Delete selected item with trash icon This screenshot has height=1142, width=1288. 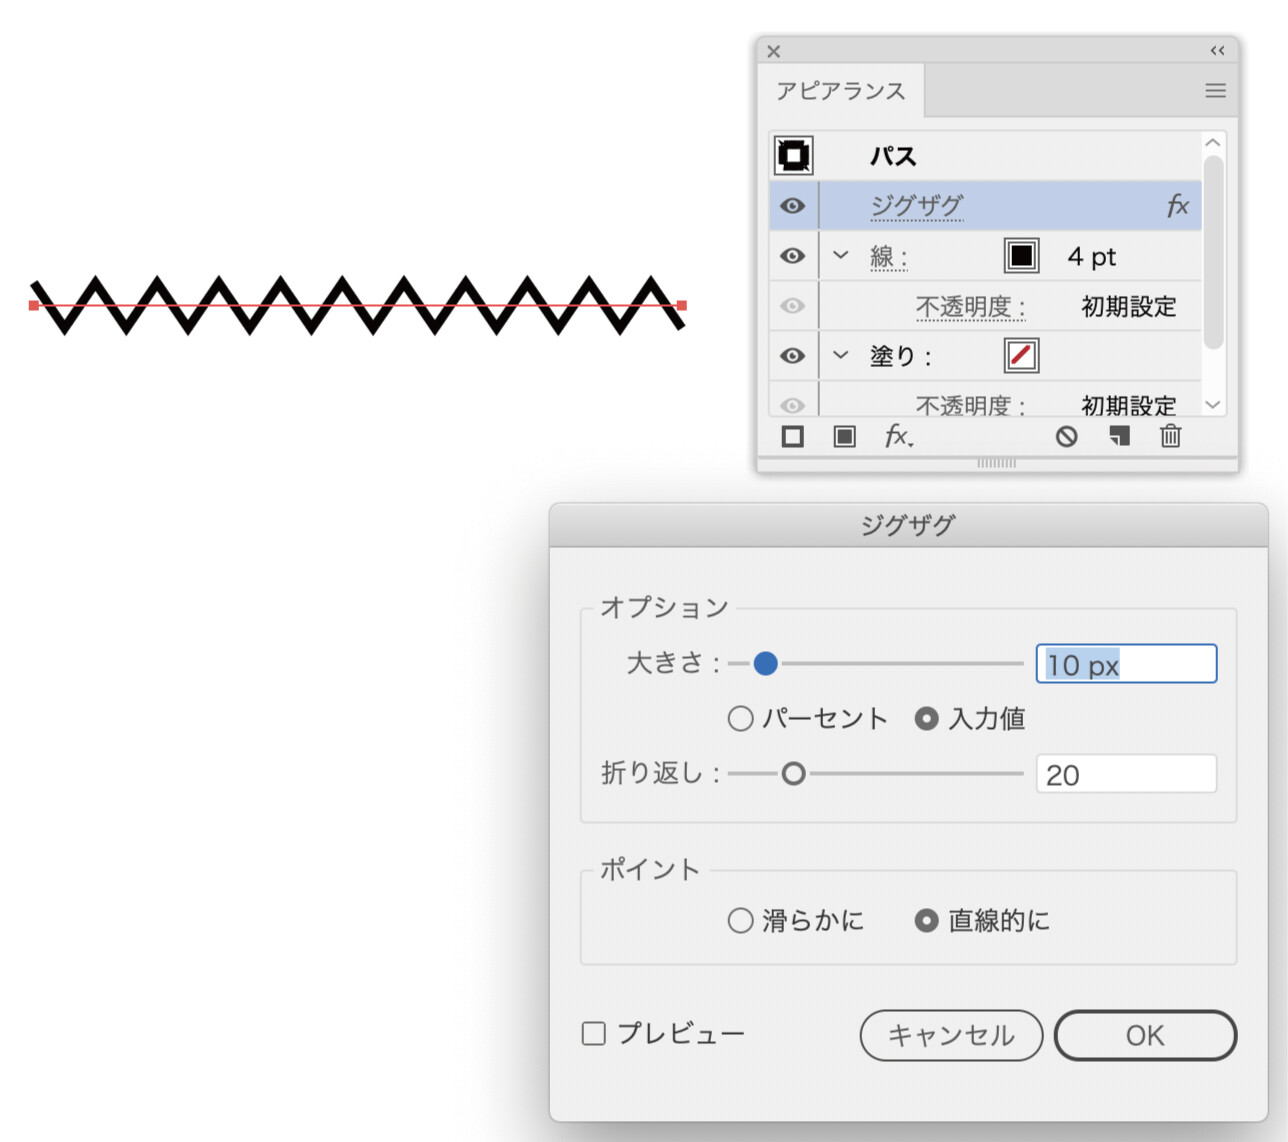point(1170,437)
